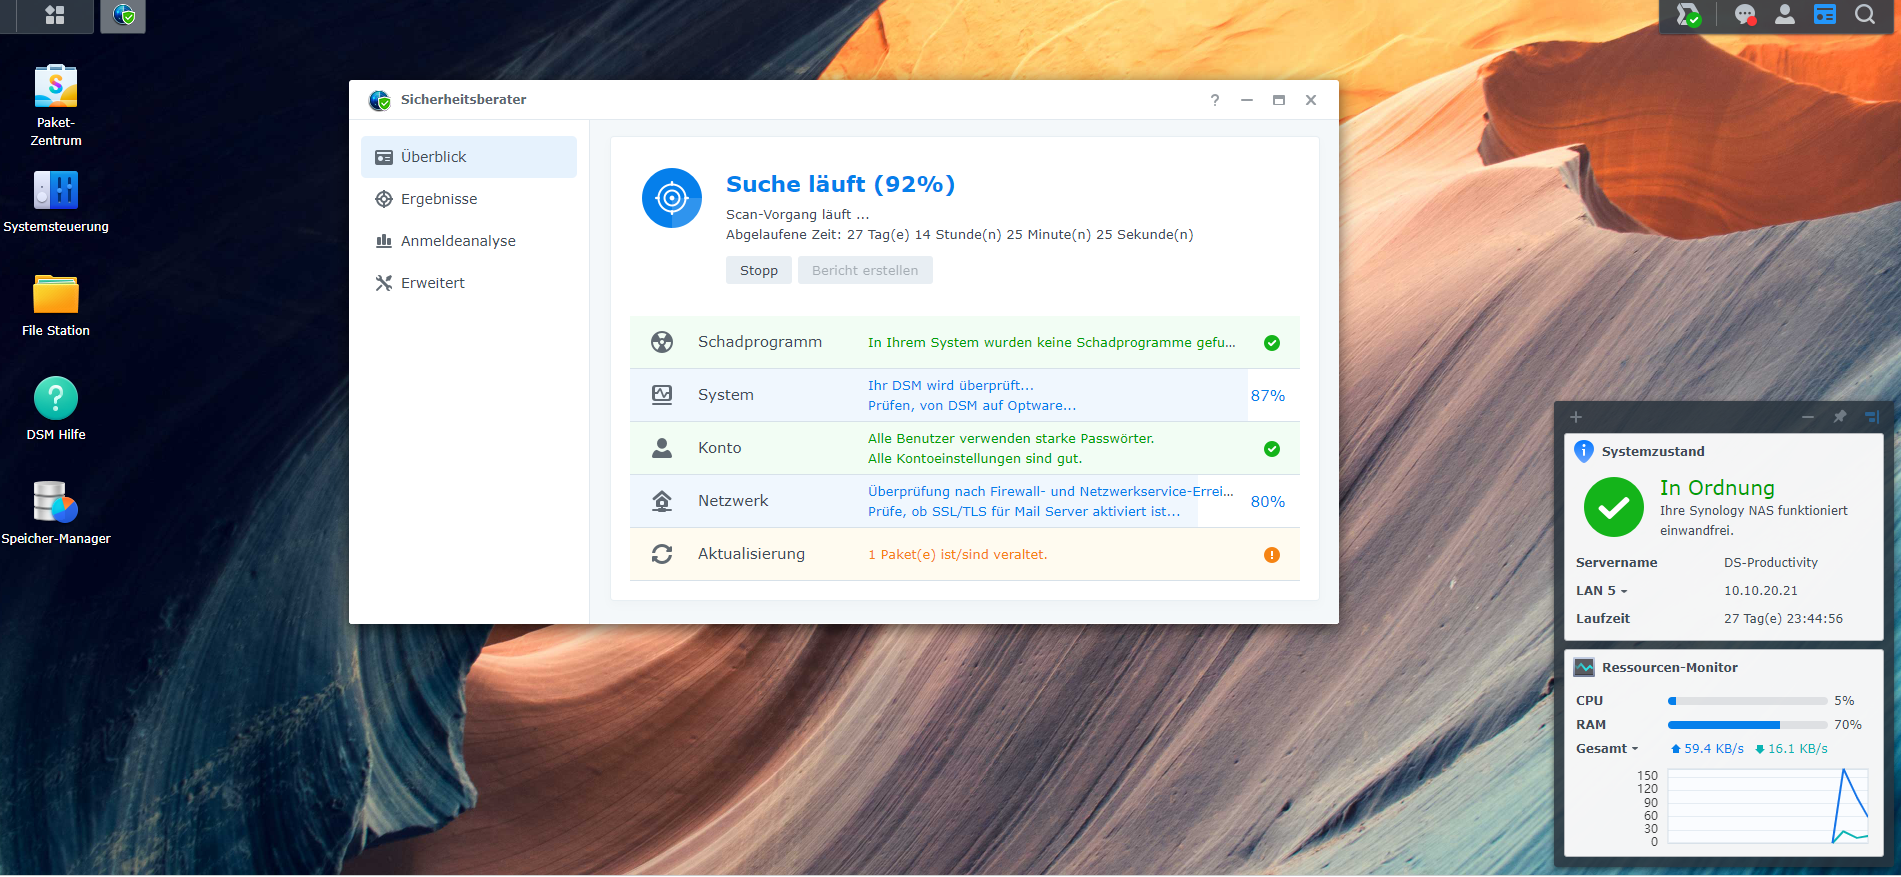This screenshot has width=1901, height=877.
Task: Open Paket-Zentrum desktop icon
Action: point(56,105)
